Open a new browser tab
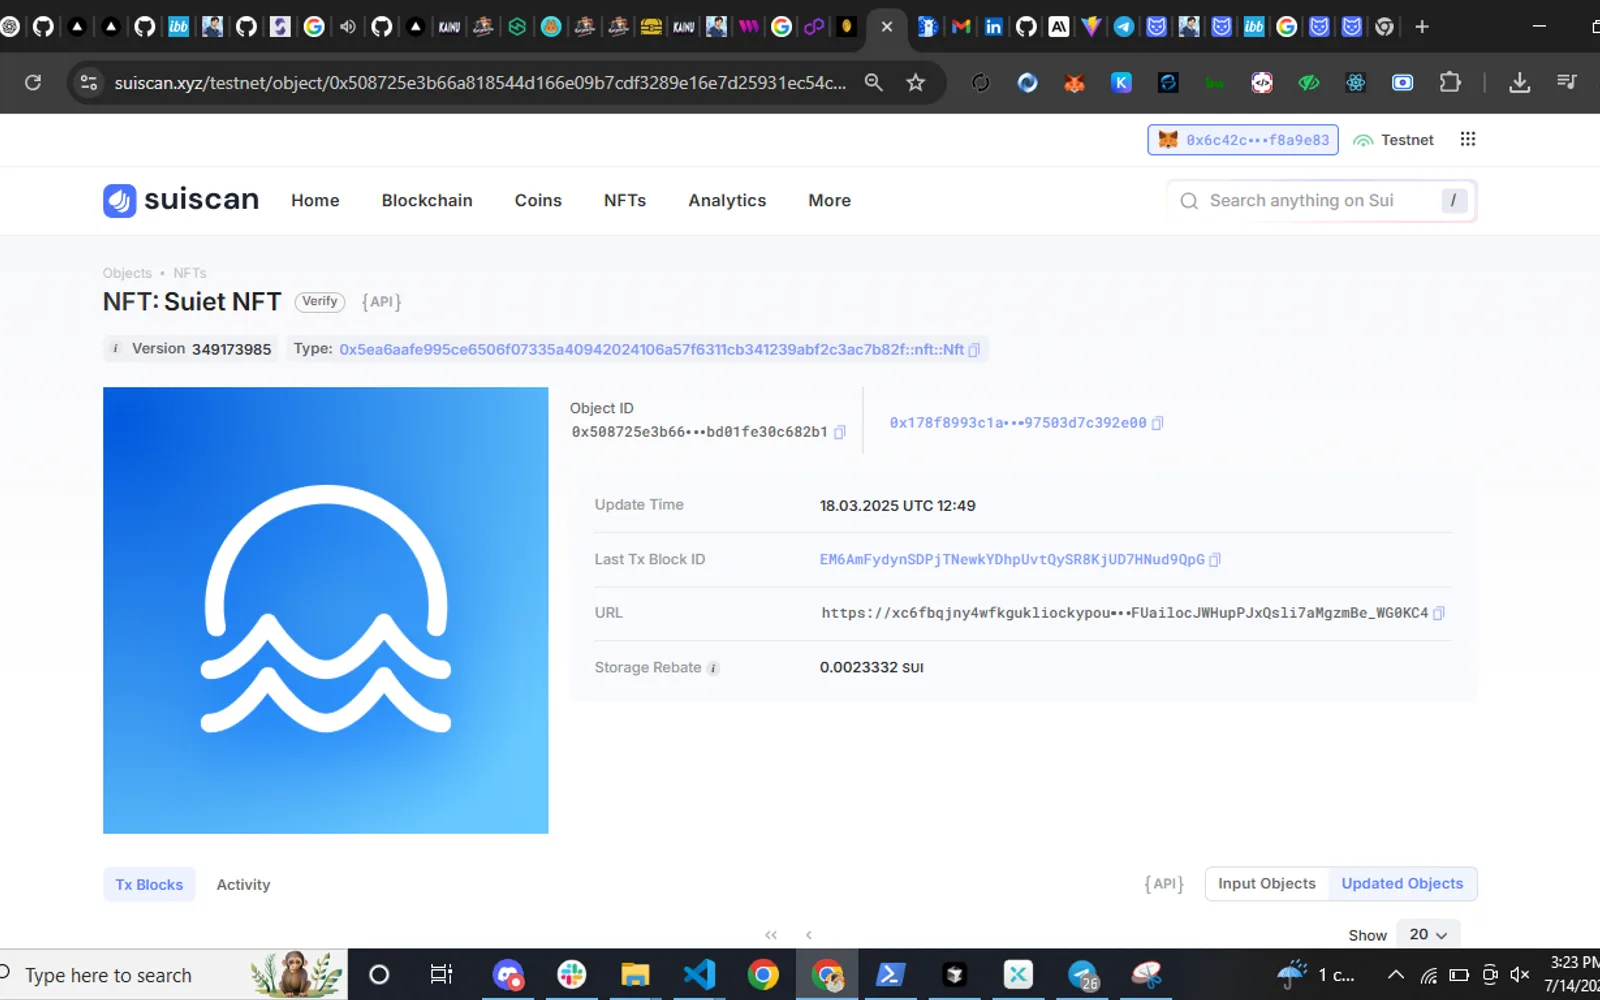 click(x=1422, y=27)
